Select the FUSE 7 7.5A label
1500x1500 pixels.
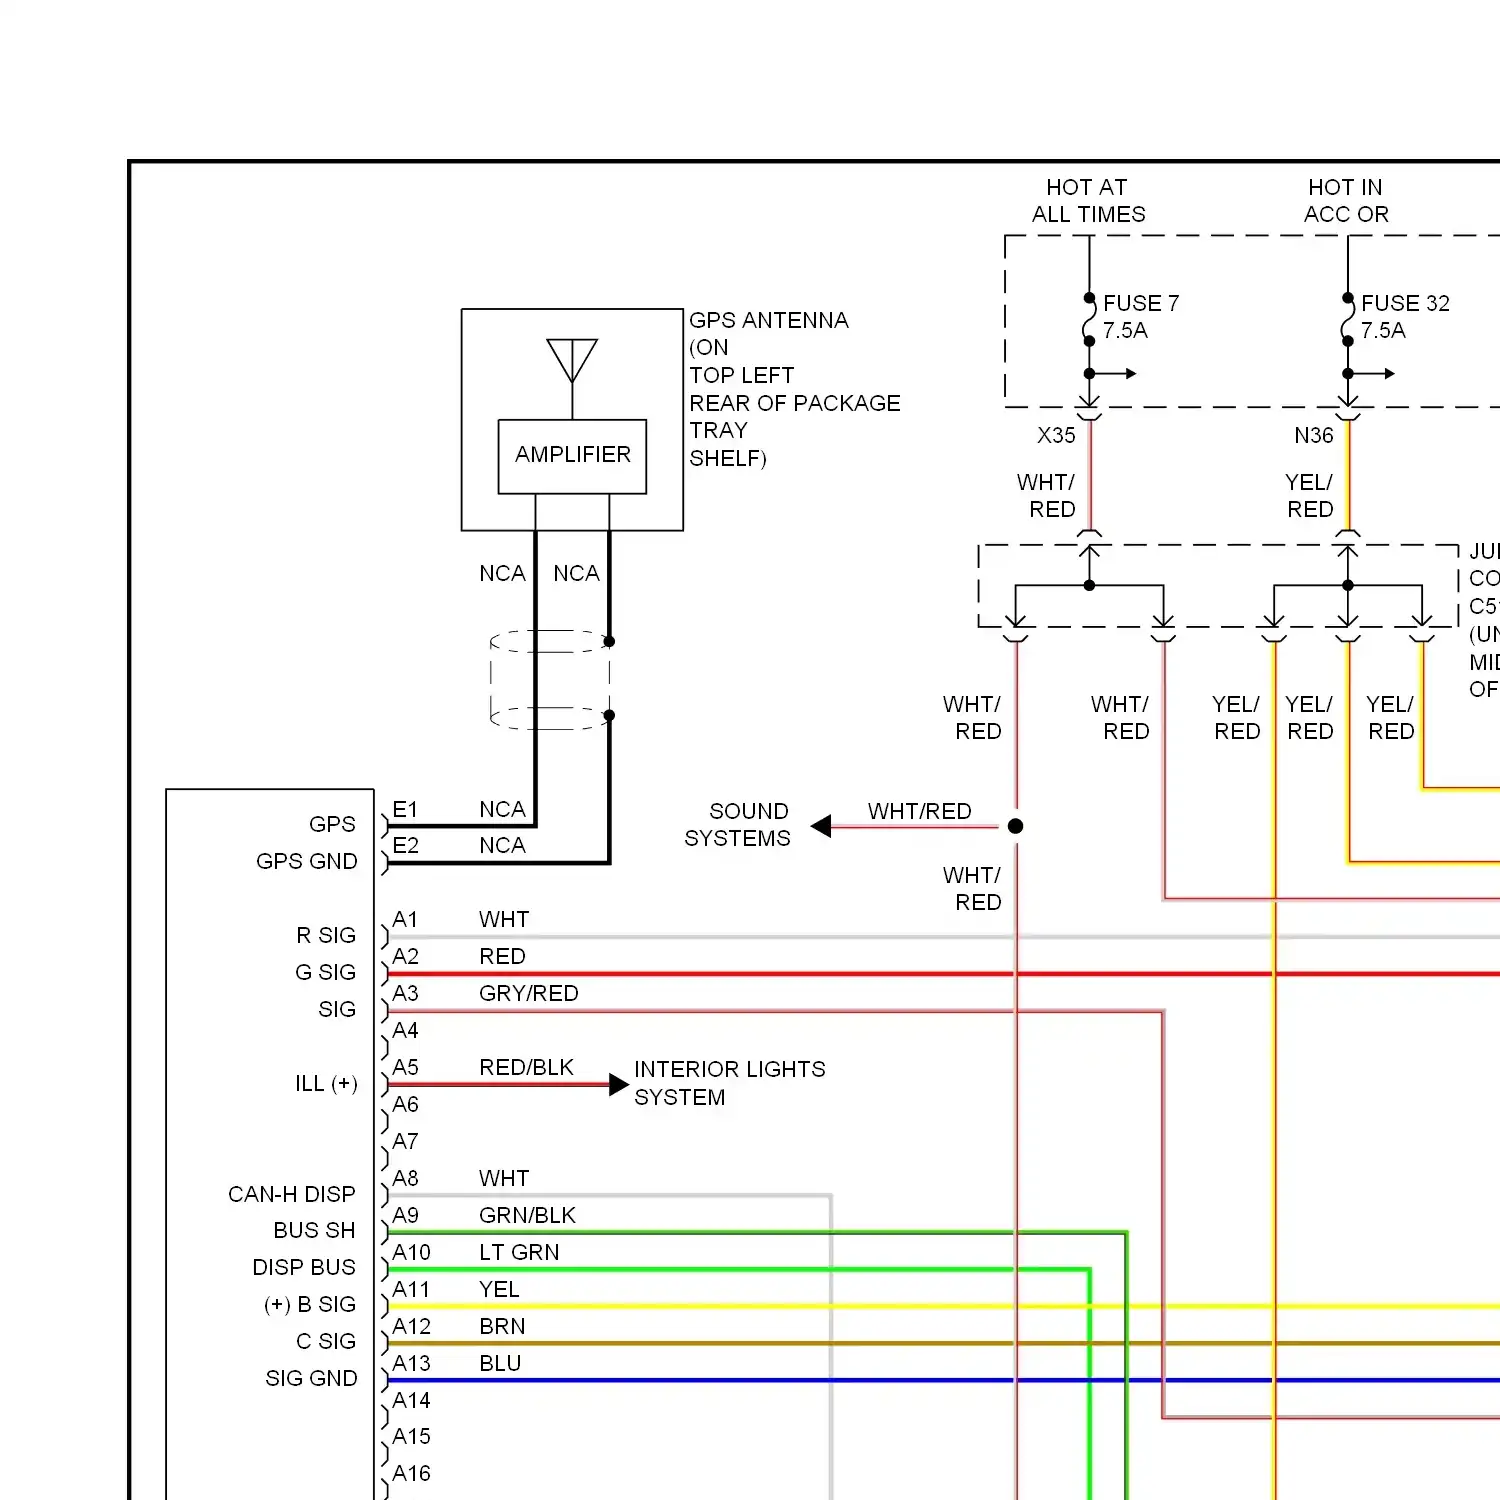1140,317
